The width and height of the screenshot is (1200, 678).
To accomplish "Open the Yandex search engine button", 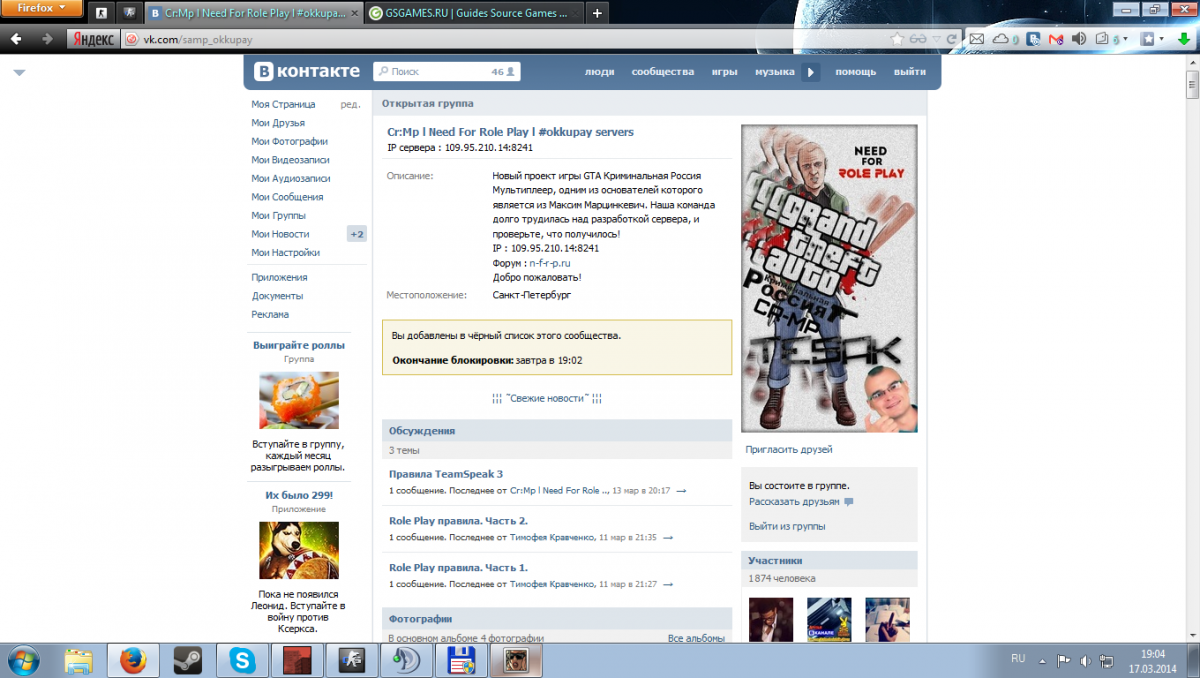I will (93, 39).
